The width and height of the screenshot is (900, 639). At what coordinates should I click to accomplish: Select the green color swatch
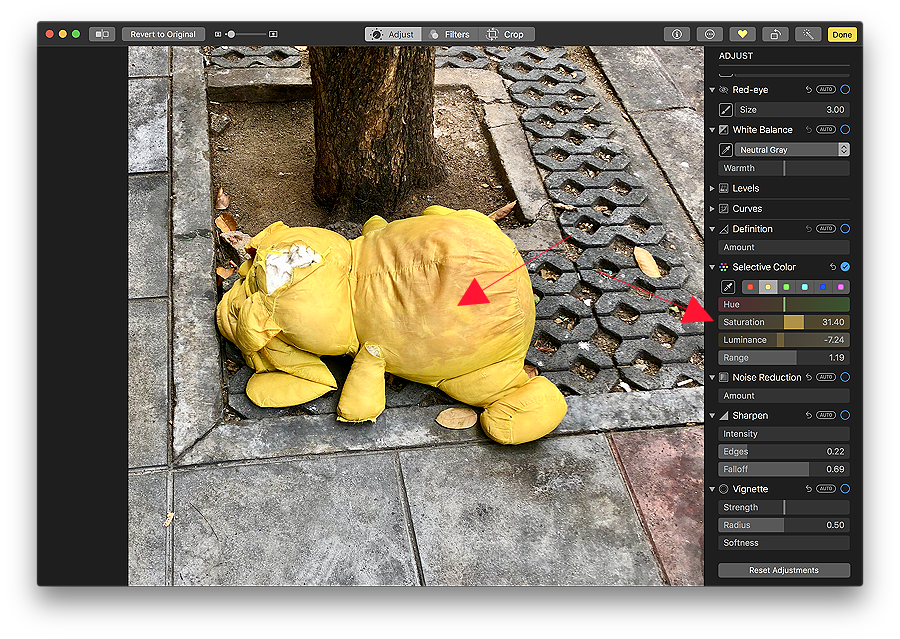coord(786,287)
